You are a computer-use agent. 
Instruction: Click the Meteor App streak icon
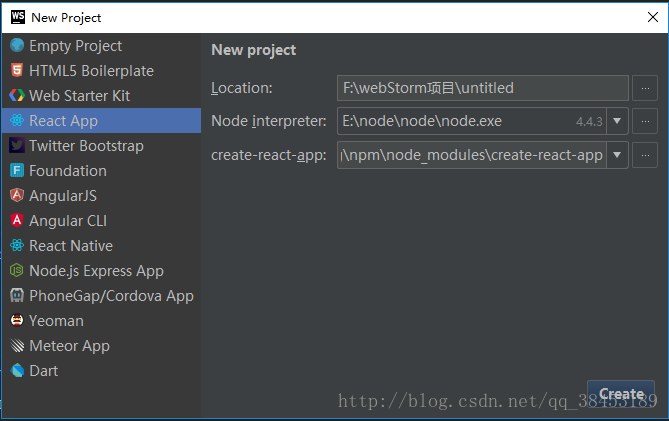(17, 345)
